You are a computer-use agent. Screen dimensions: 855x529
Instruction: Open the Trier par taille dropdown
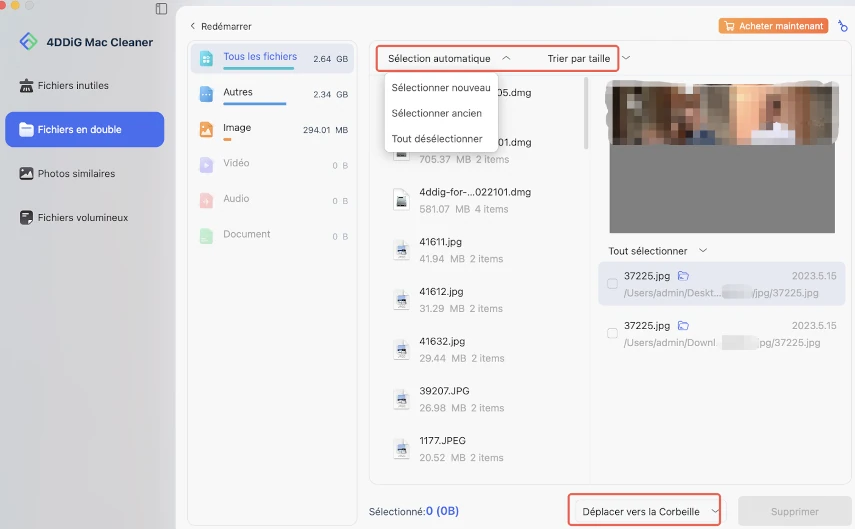pyautogui.click(x=589, y=58)
